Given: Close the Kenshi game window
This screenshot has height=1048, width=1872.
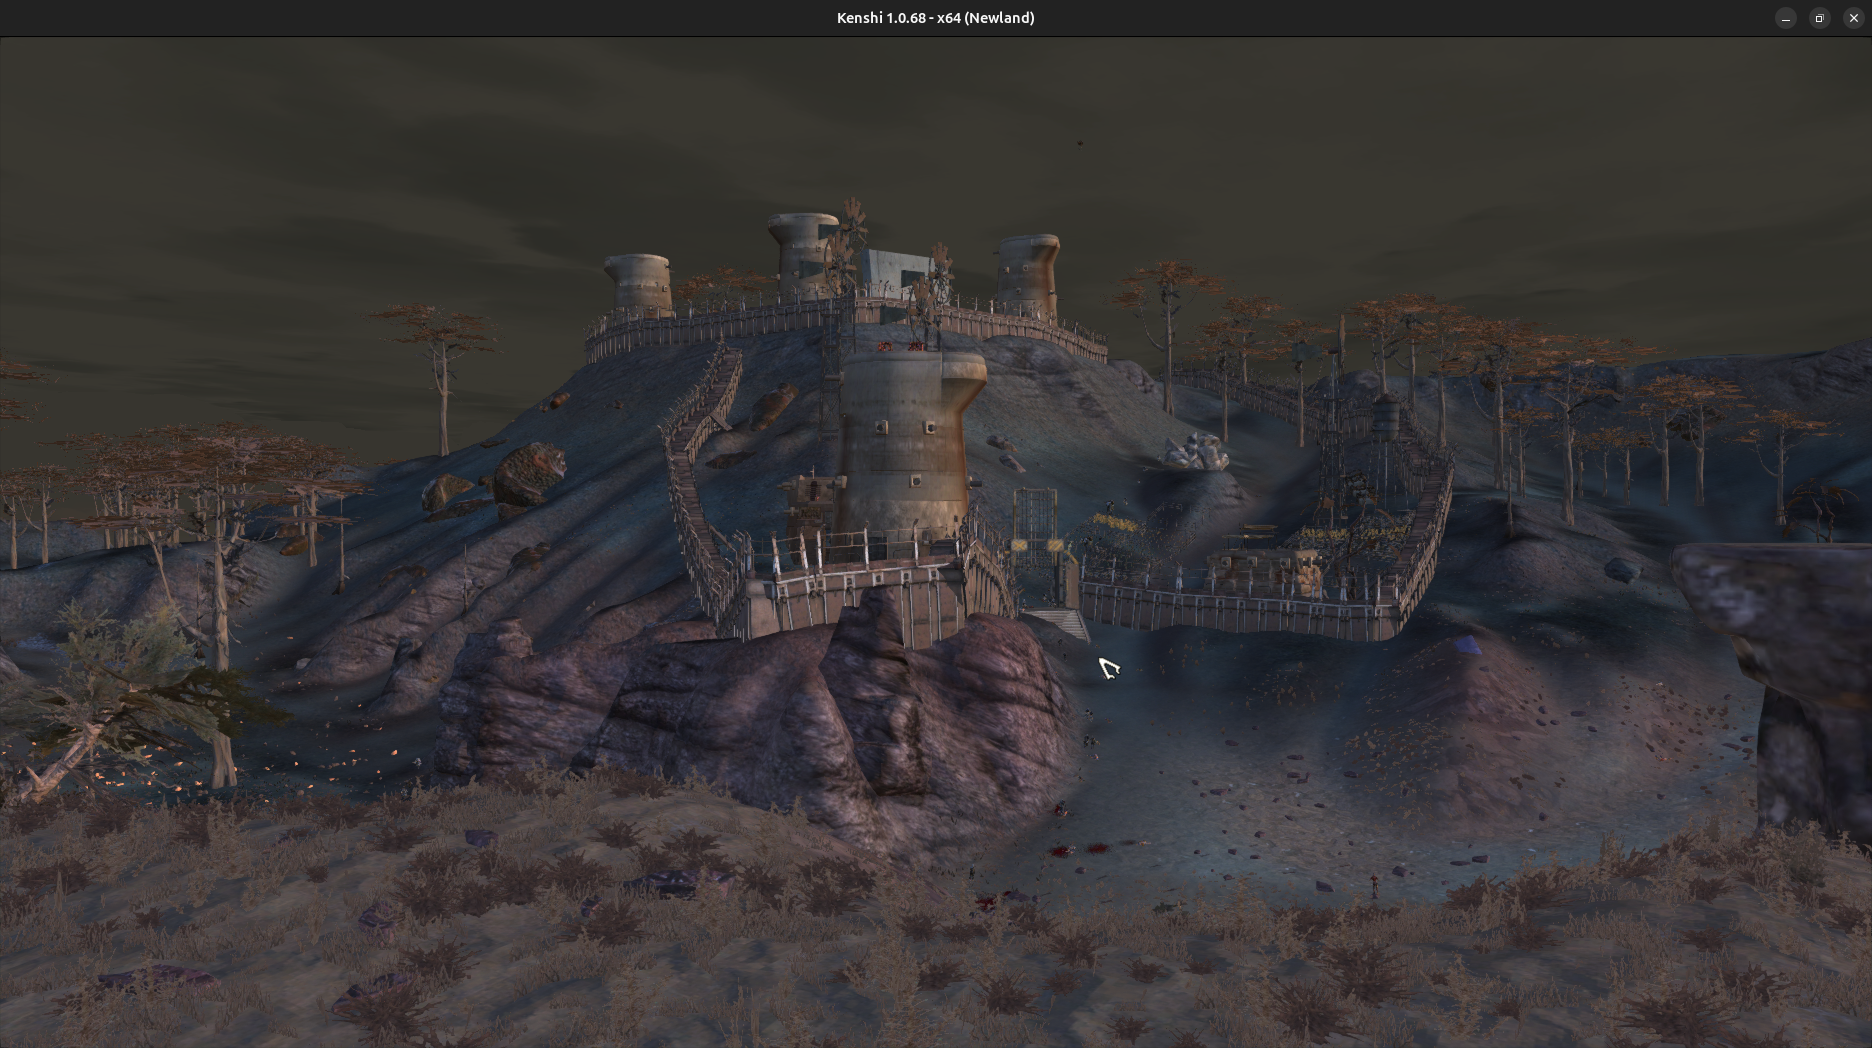Looking at the screenshot, I should point(1853,18).
